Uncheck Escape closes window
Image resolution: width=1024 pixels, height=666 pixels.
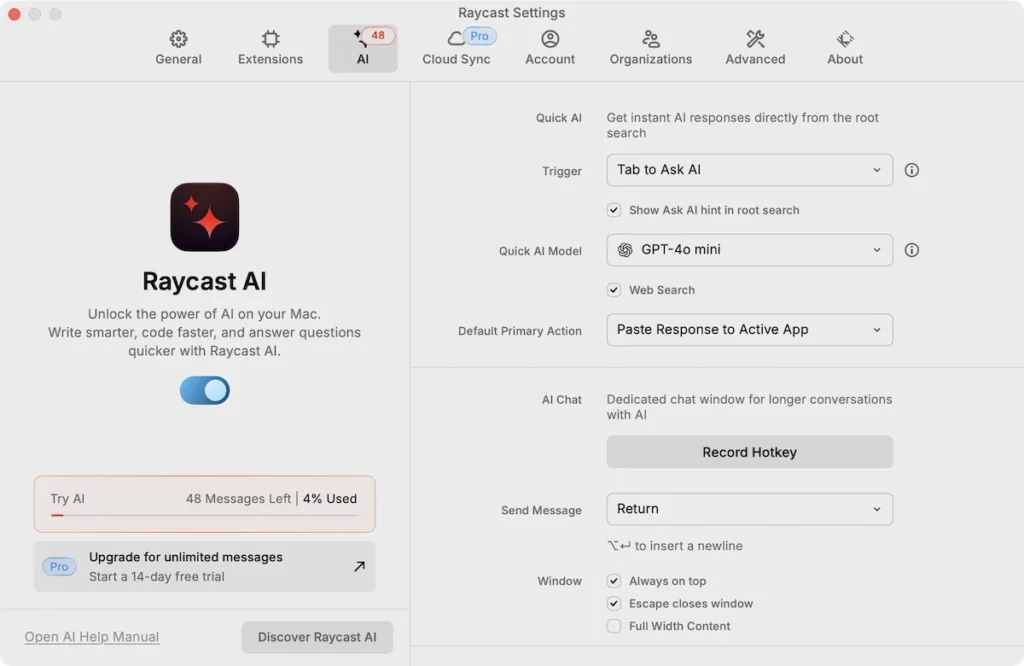tap(614, 603)
